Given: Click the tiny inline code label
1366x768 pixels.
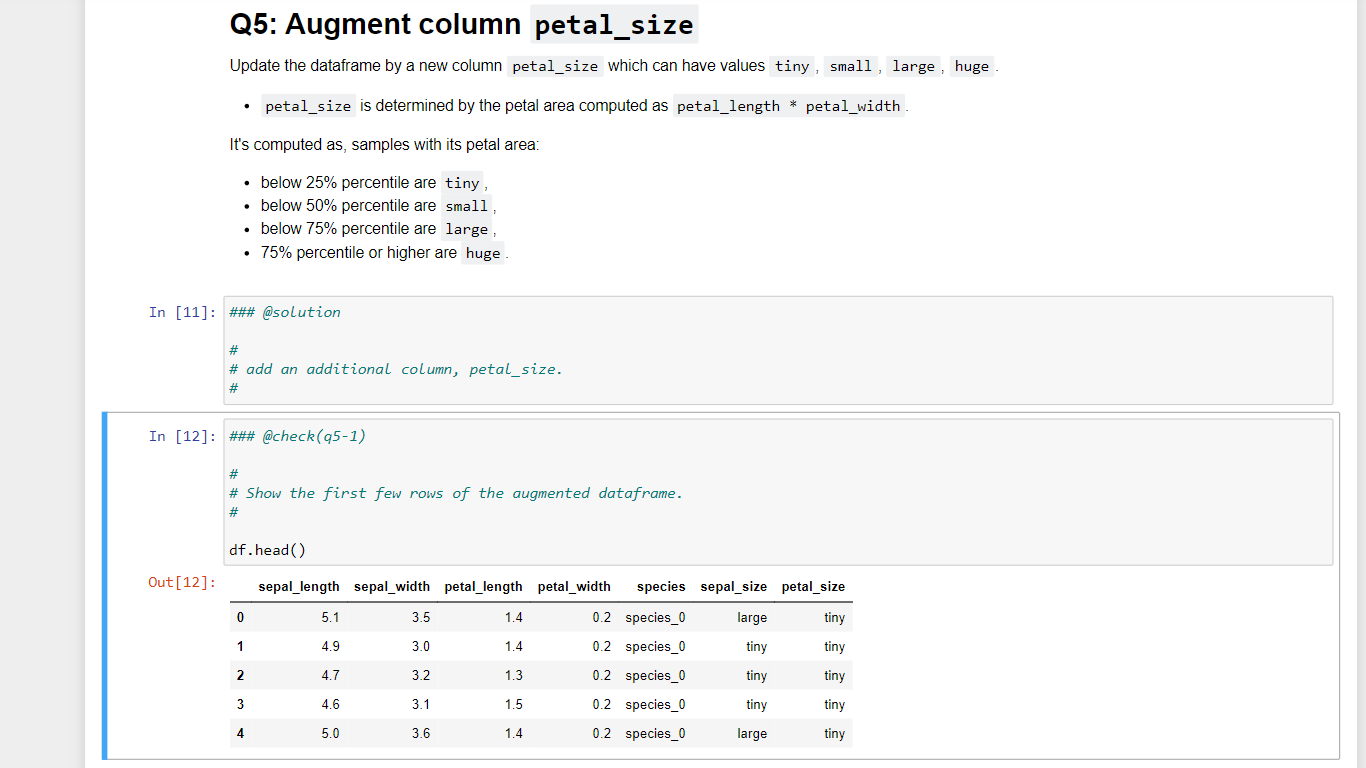Looking at the screenshot, I should coord(791,66).
